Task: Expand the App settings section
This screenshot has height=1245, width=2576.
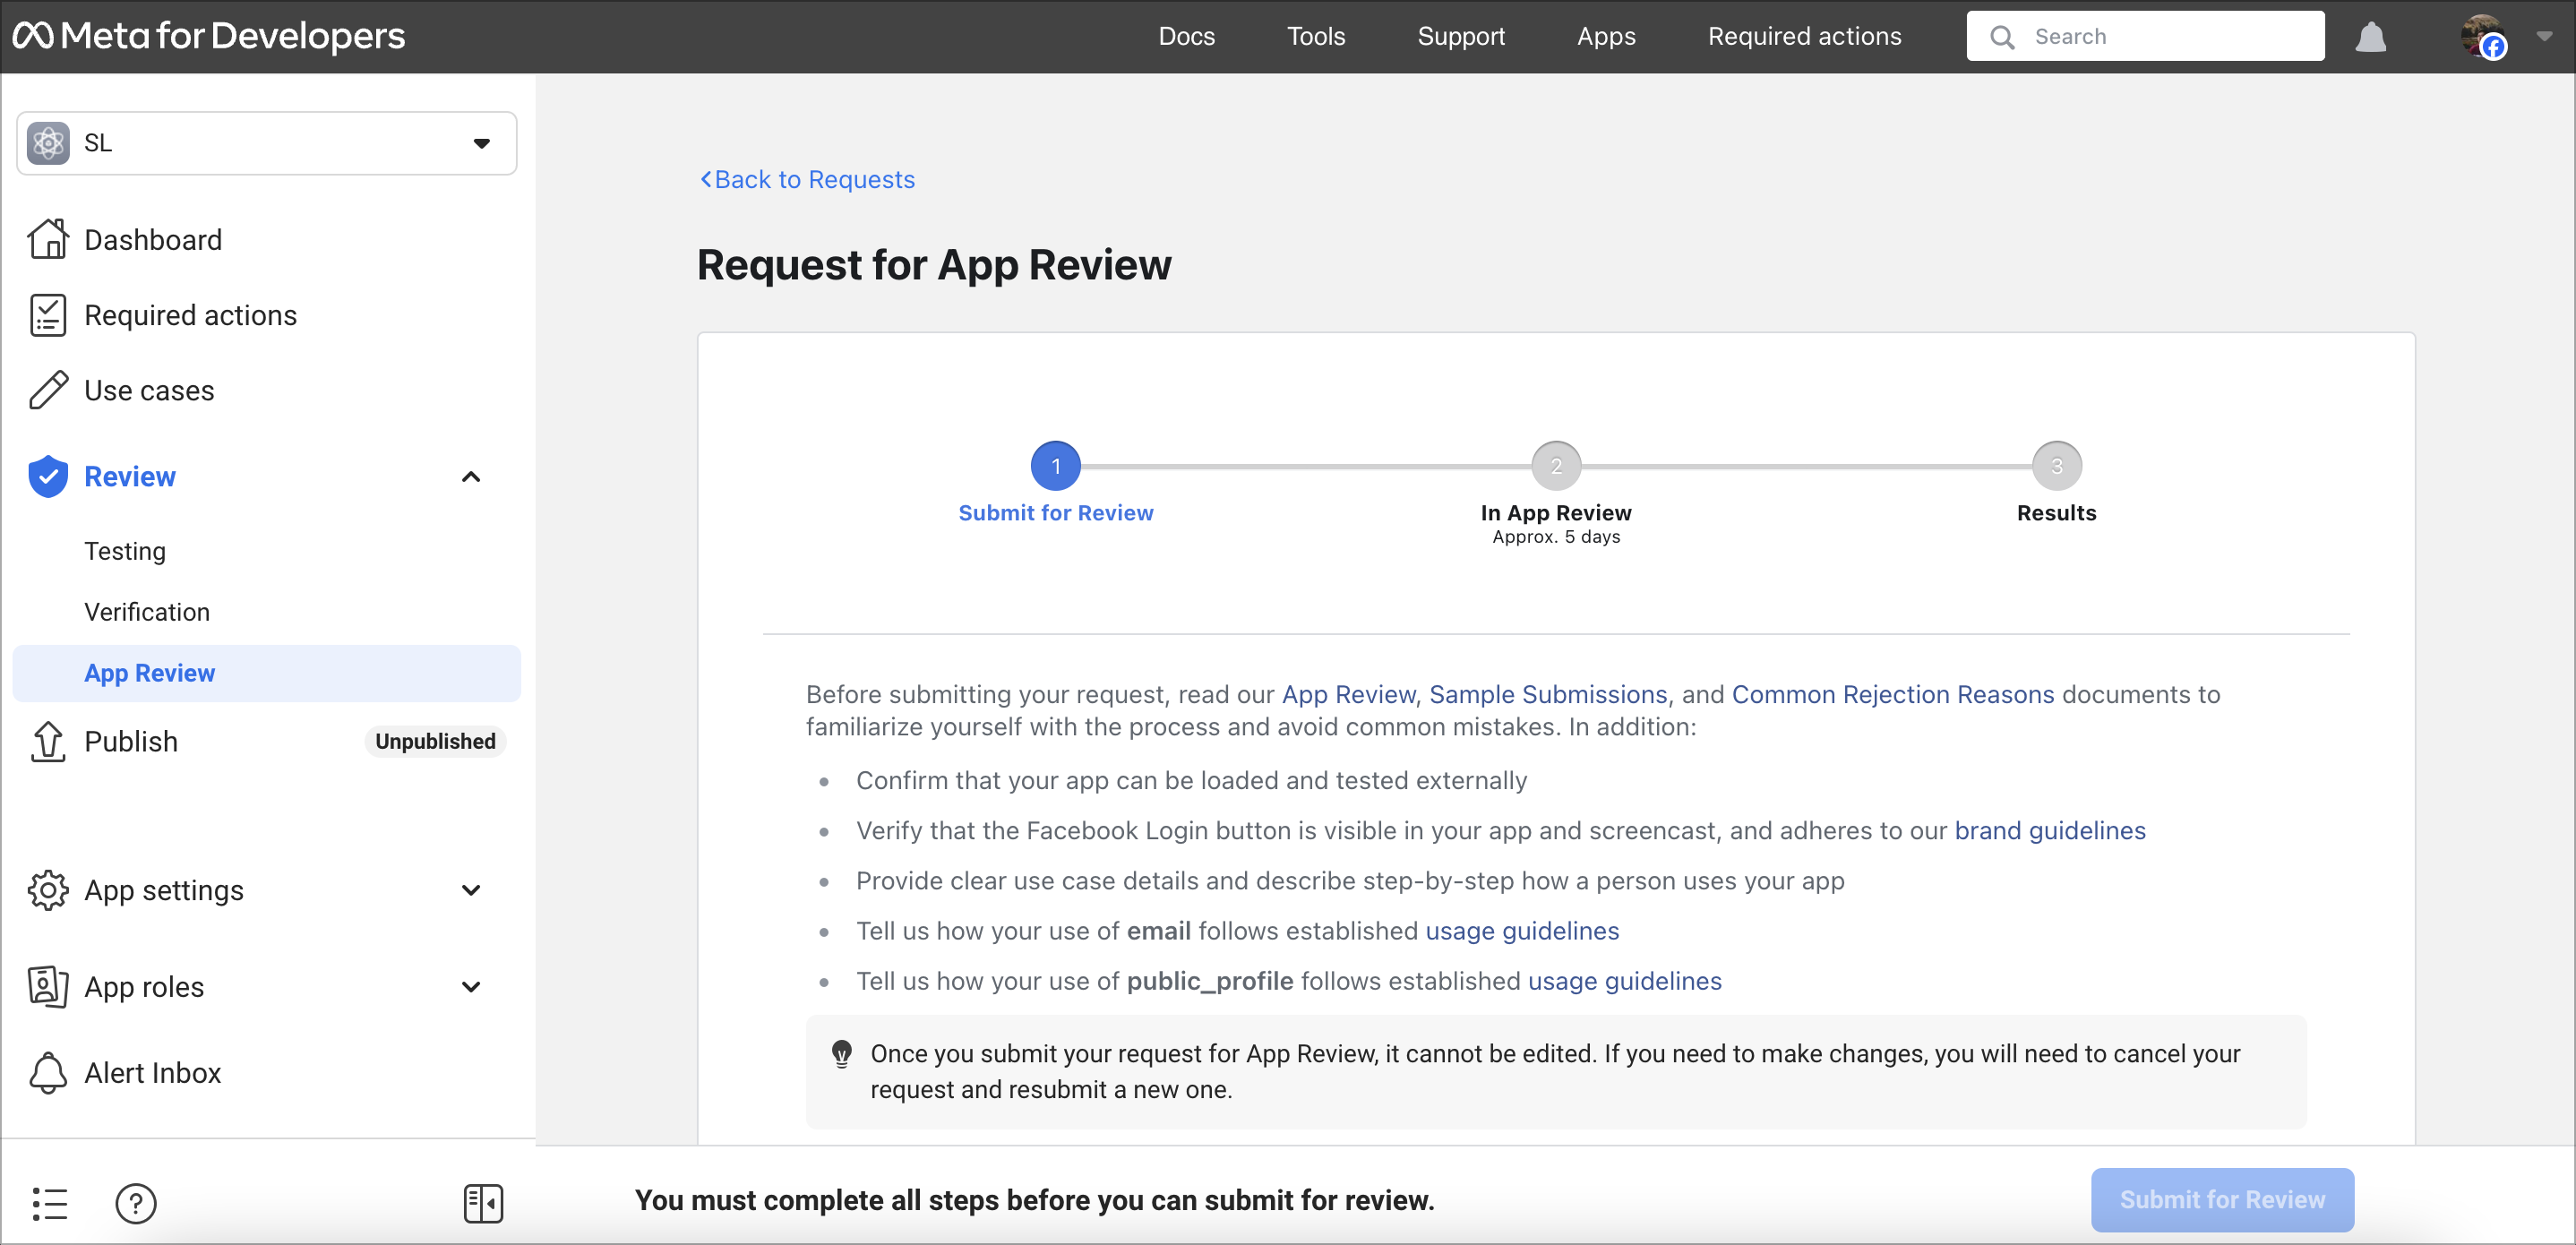Action: tap(471, 890)
